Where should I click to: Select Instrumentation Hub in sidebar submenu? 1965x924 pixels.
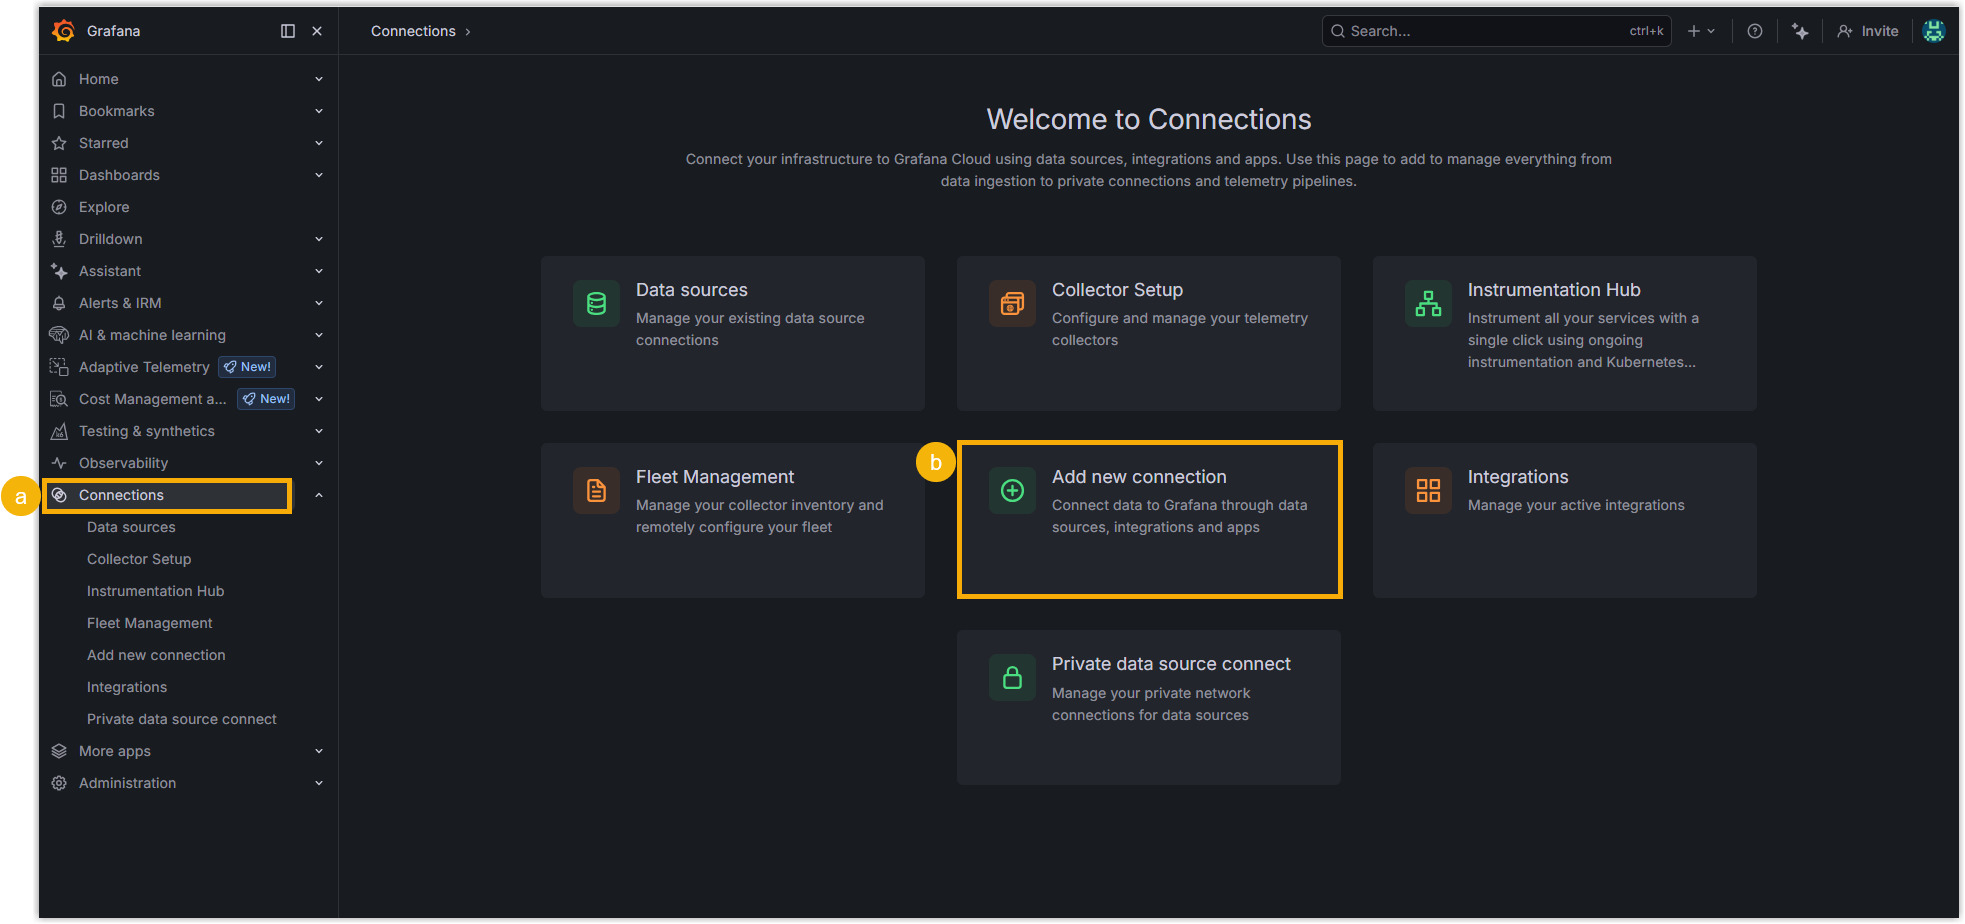click(155, 591)
